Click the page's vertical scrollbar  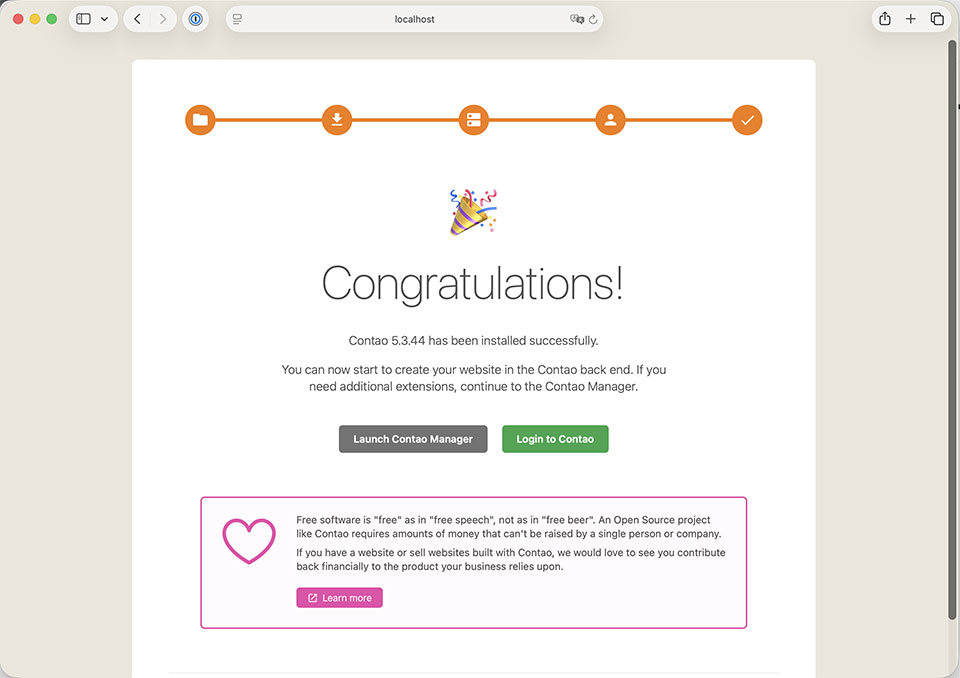pyautogui.click(x=952, y=330)
